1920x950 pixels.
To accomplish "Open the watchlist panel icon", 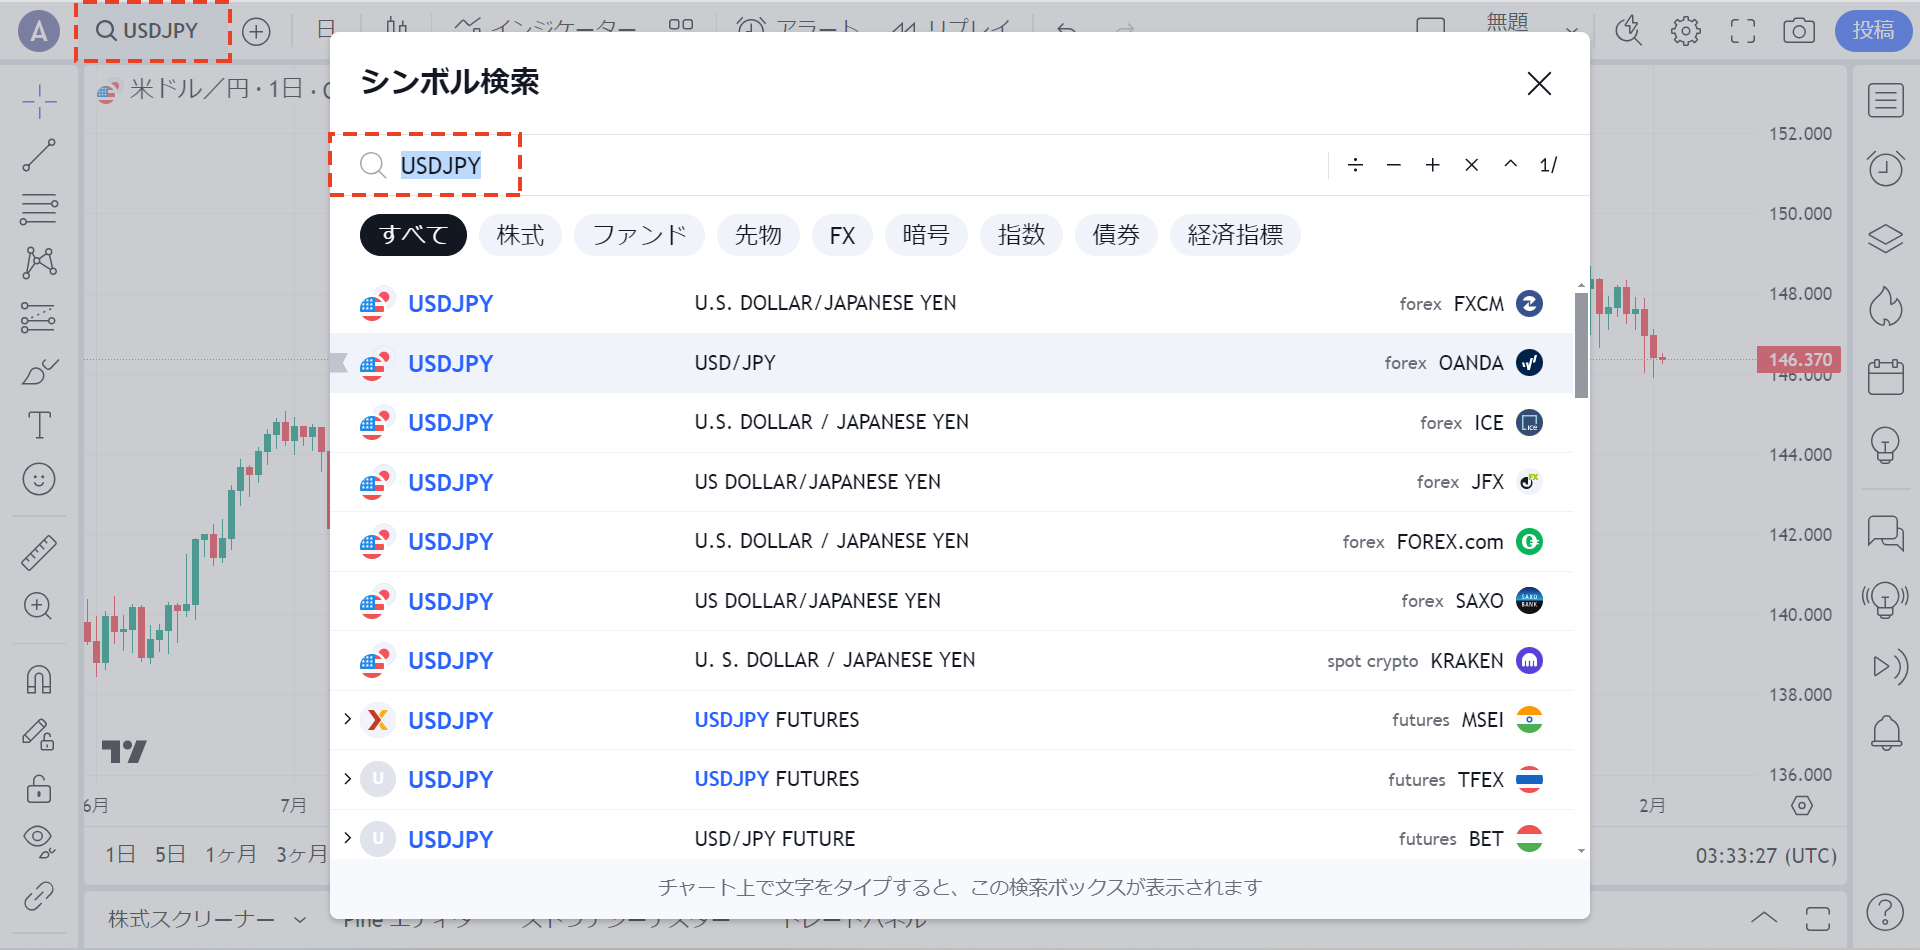I will point(1885,101).
